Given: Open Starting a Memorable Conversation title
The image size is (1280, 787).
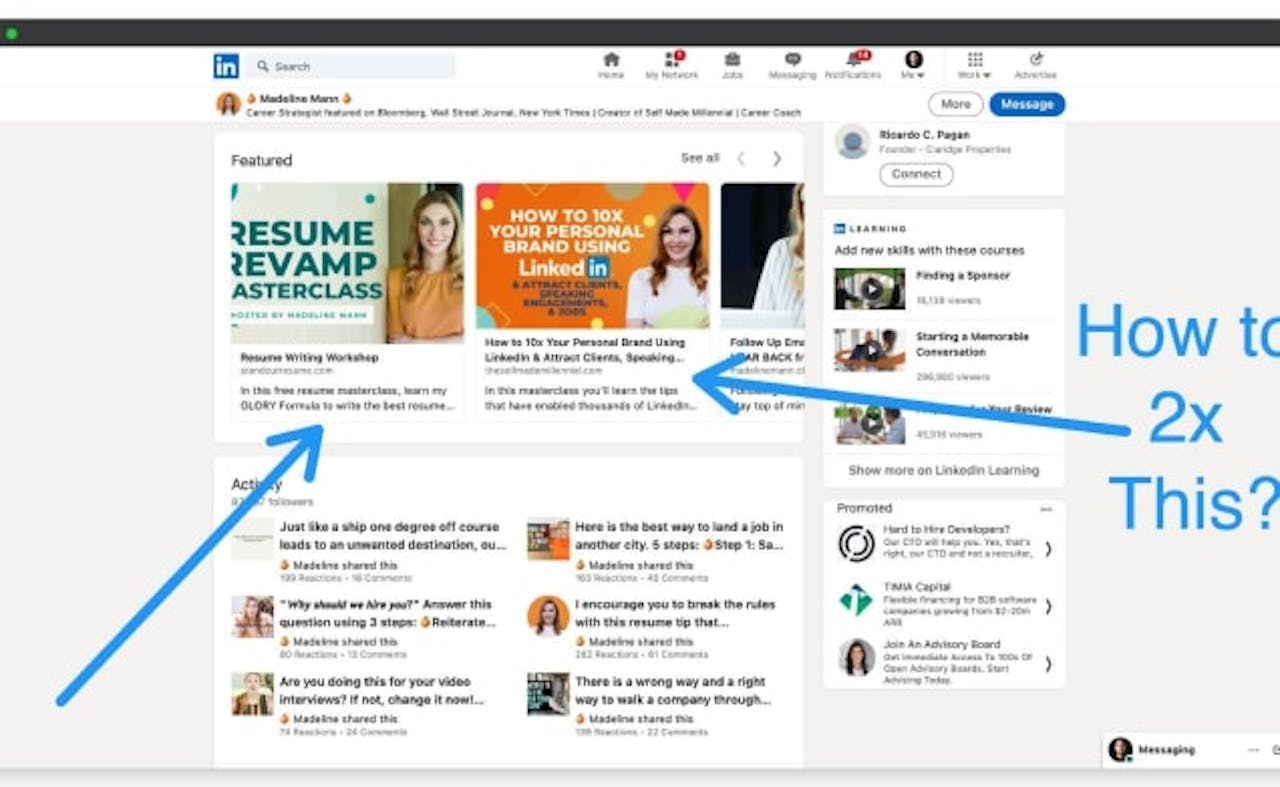Looking at the screenshot, I should click(972, 344).
